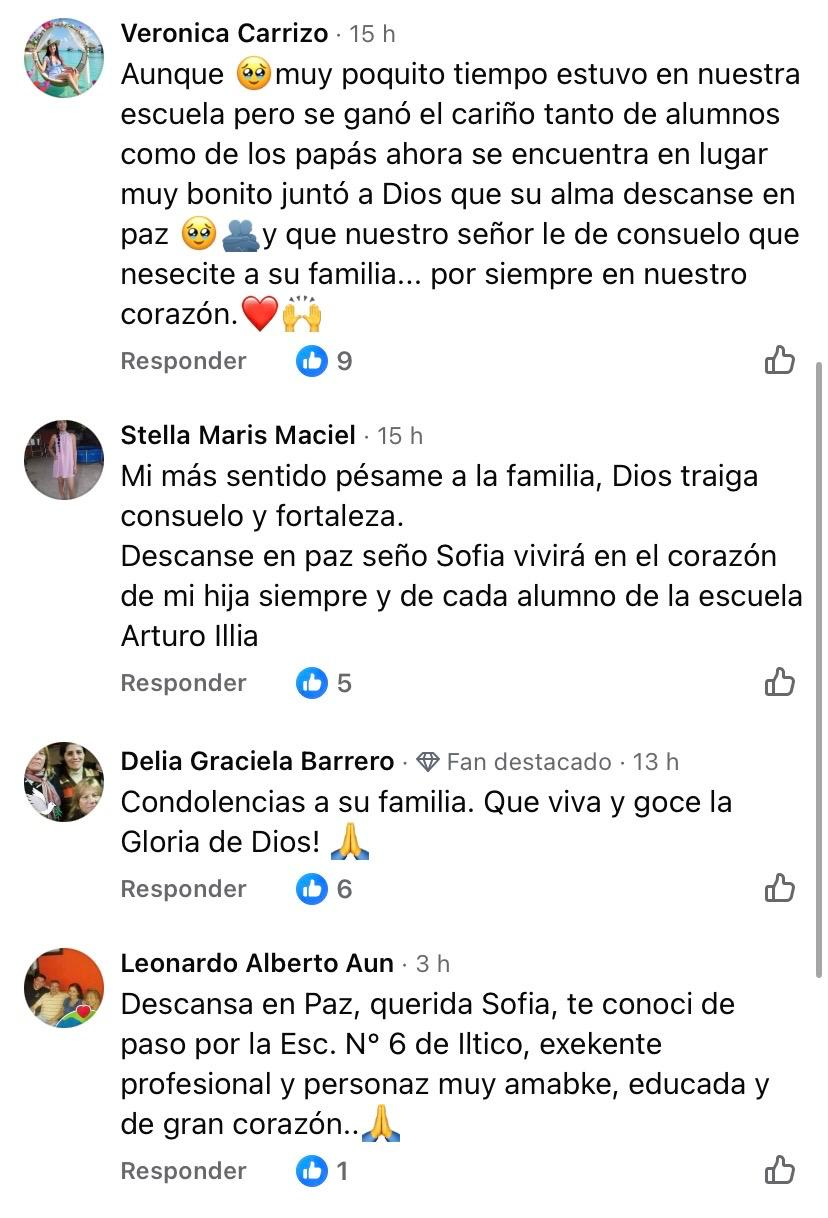Tap thumbs-up on Delia Graciela Barrero's comment

[x=779, y=889]
